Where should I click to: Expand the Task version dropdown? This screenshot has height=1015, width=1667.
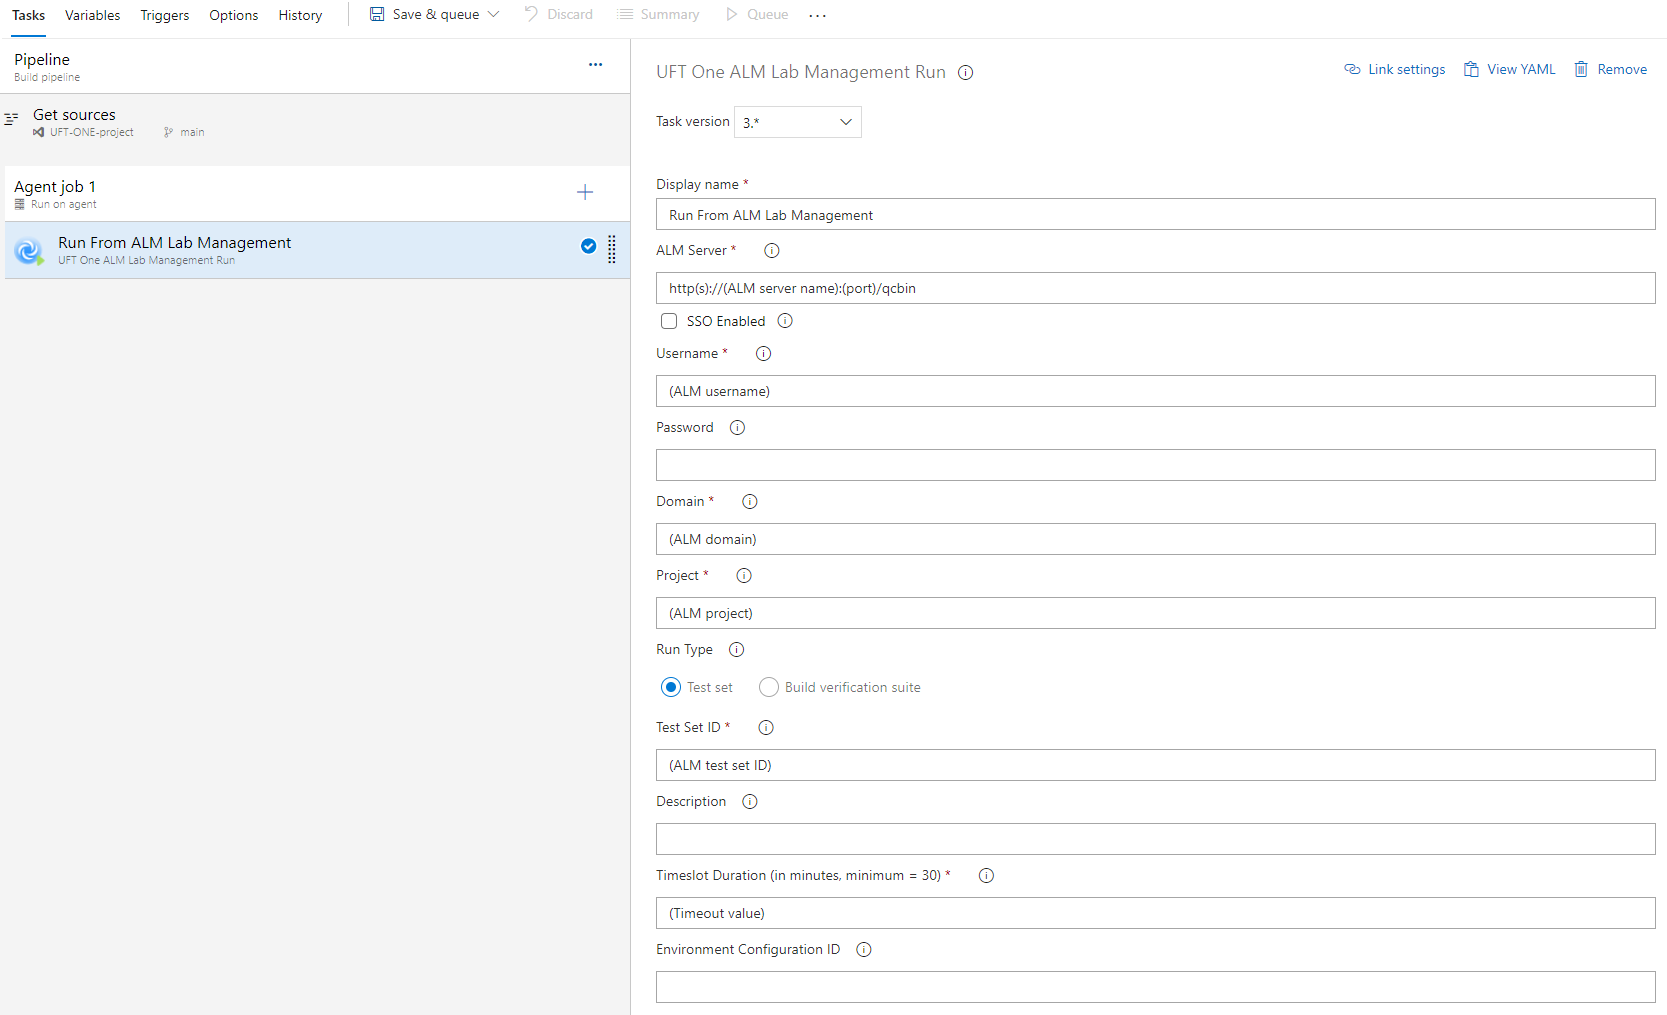click(797, 122)
